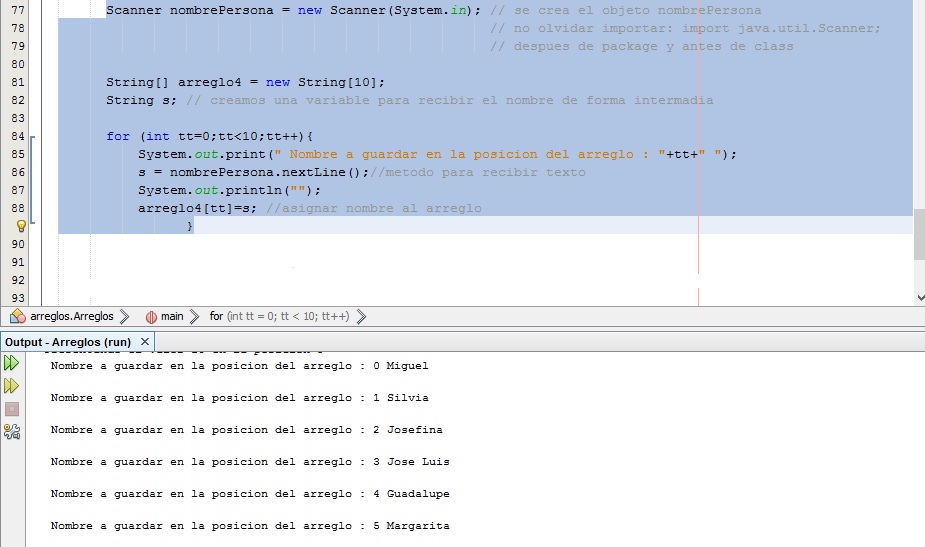
Task: Open the output Settings wrench icon
Action: click(x=12, y=432)
